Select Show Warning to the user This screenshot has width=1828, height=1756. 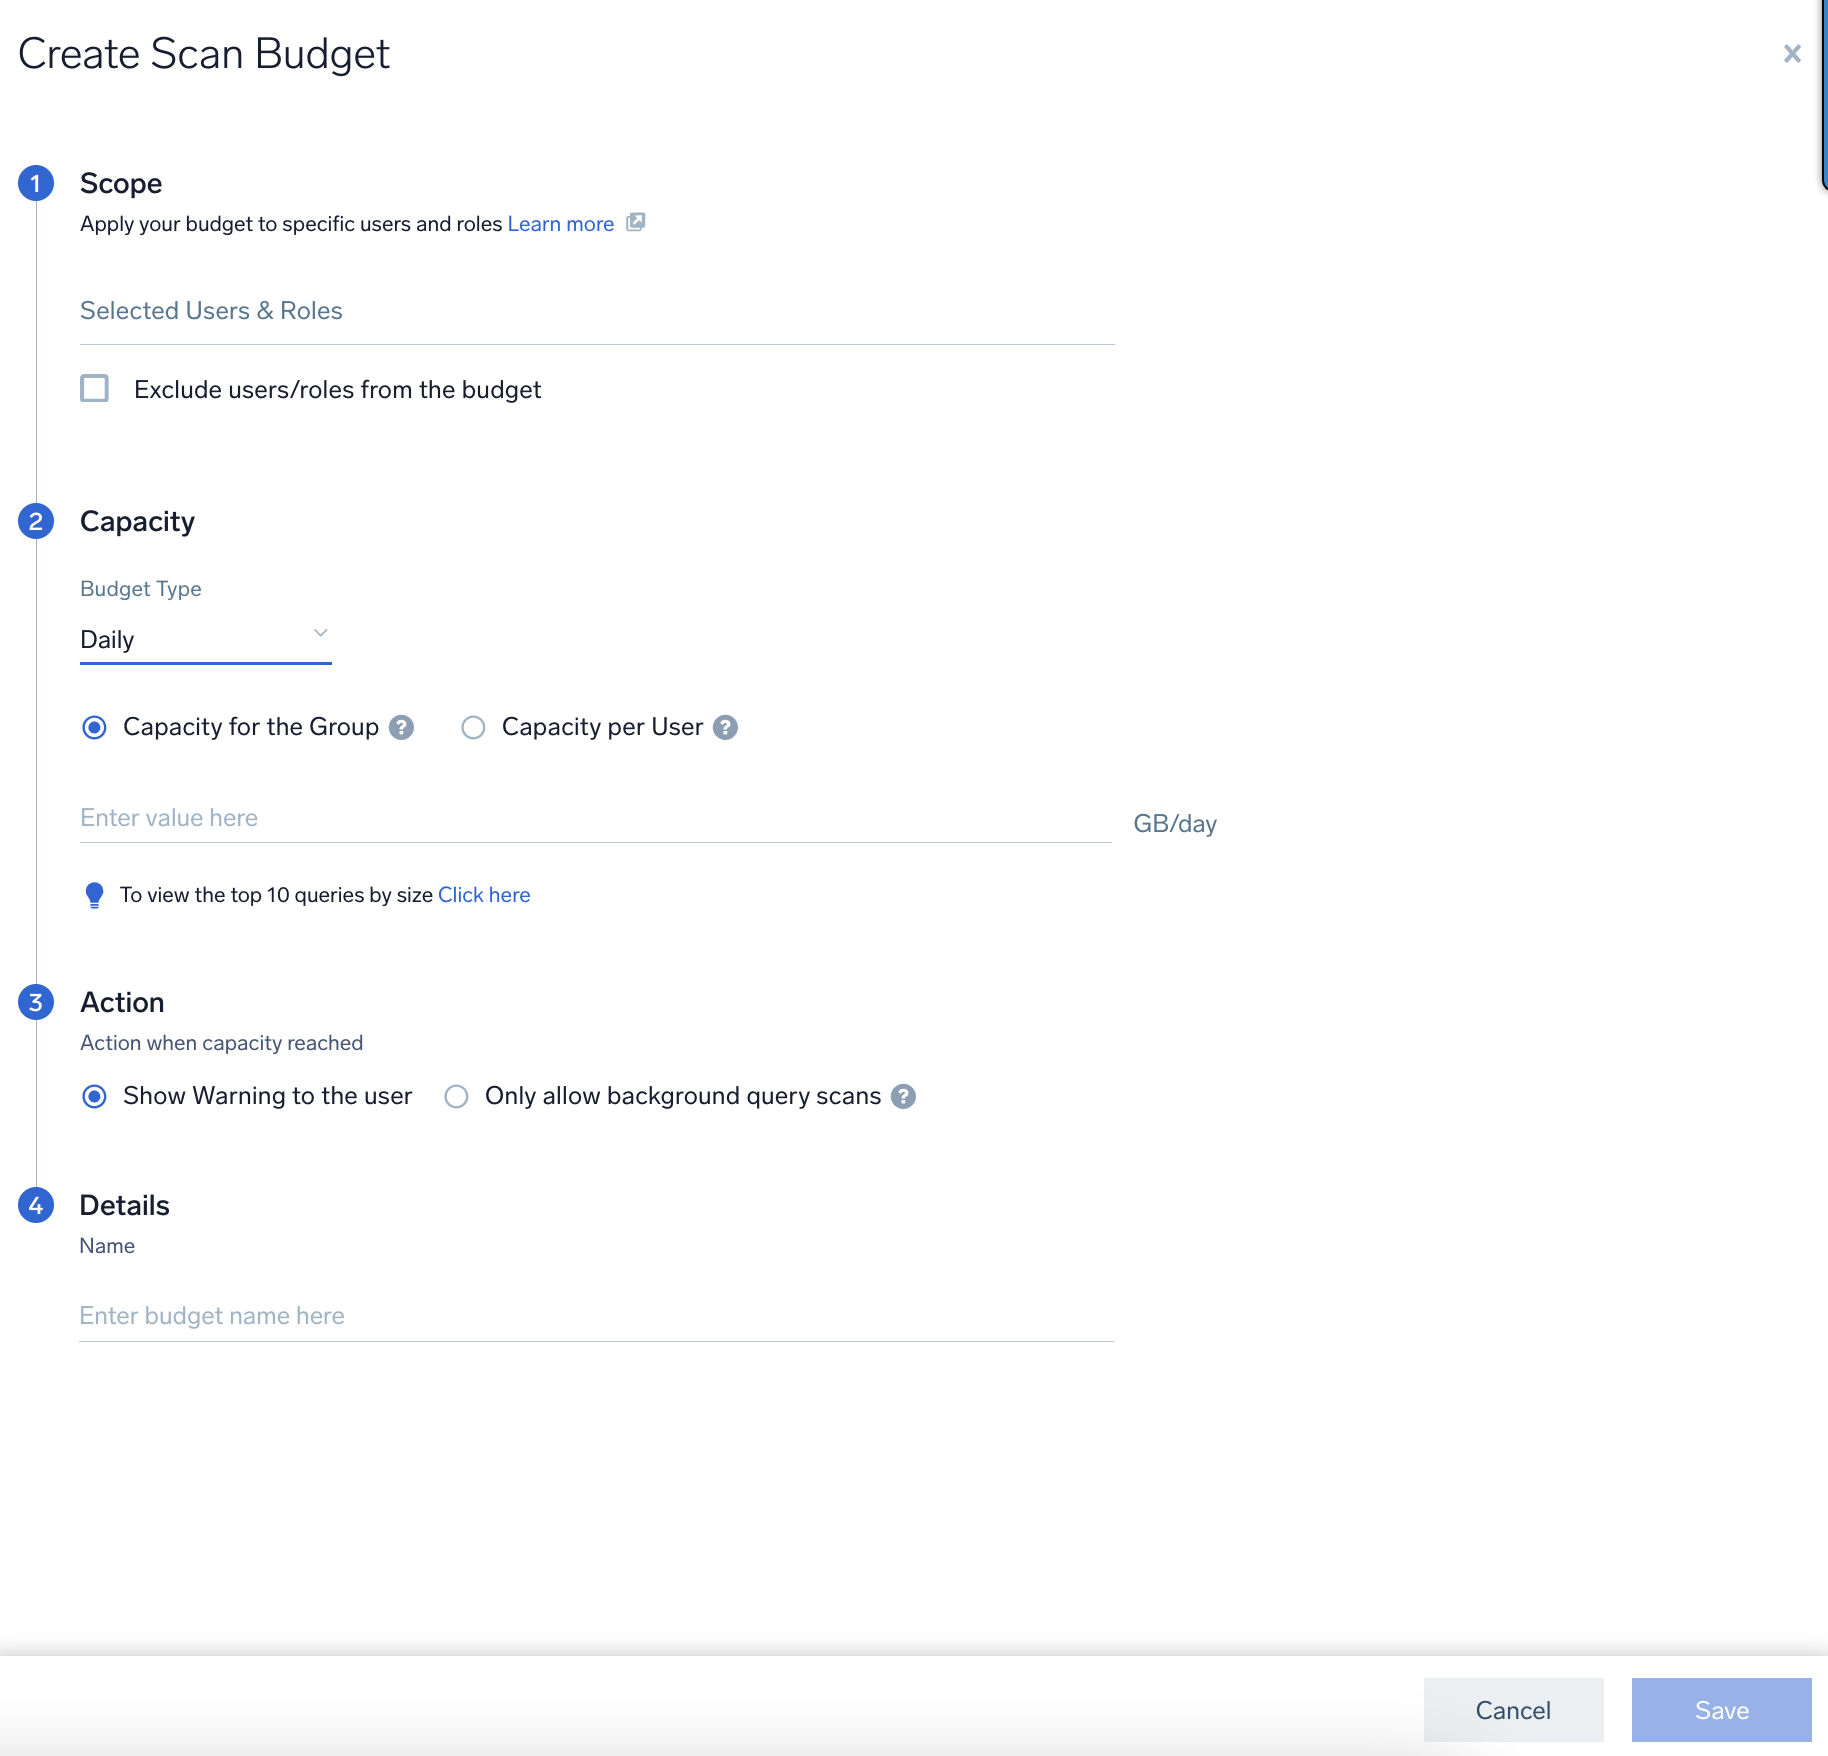click(94, 1096)
